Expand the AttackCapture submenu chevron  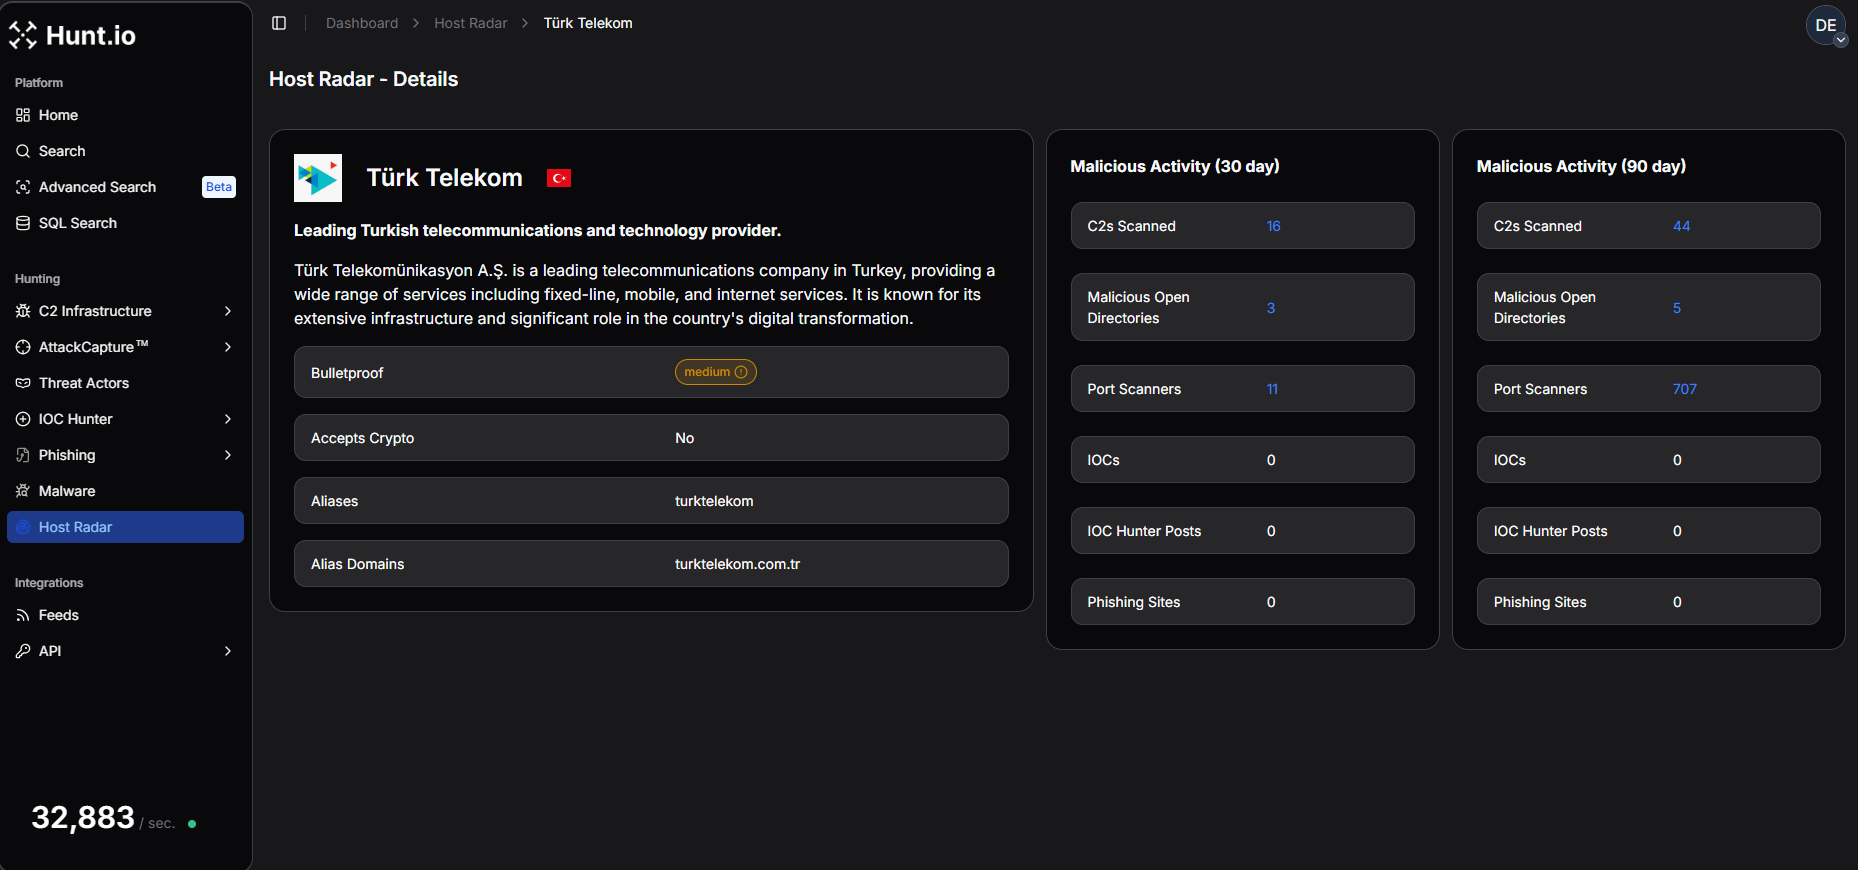point(228,347)
